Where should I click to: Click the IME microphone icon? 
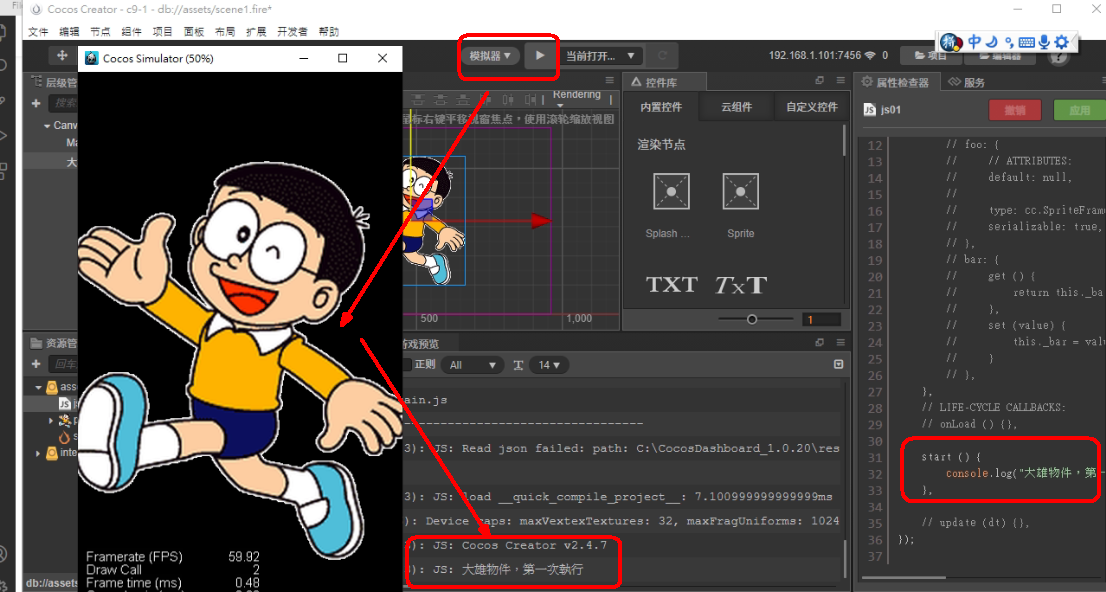tap(1044, 42)
